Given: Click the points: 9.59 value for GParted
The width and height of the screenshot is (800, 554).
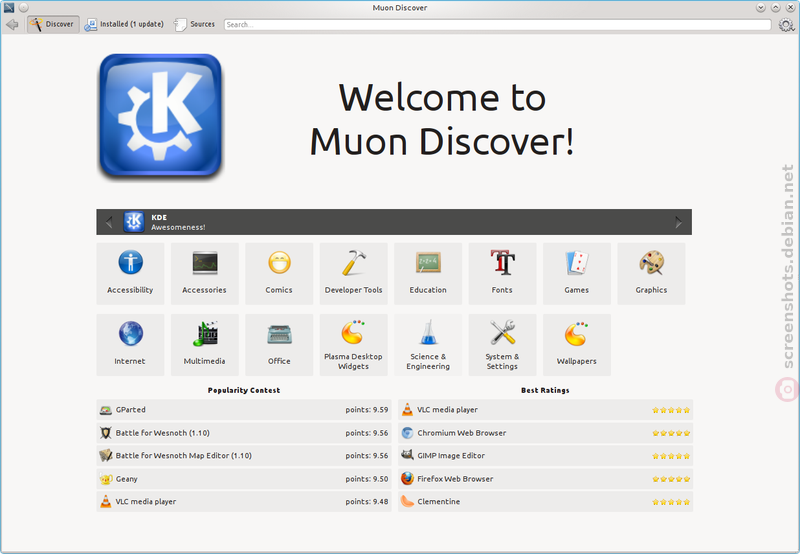Looking at the screenshot, I should point(366,410).
